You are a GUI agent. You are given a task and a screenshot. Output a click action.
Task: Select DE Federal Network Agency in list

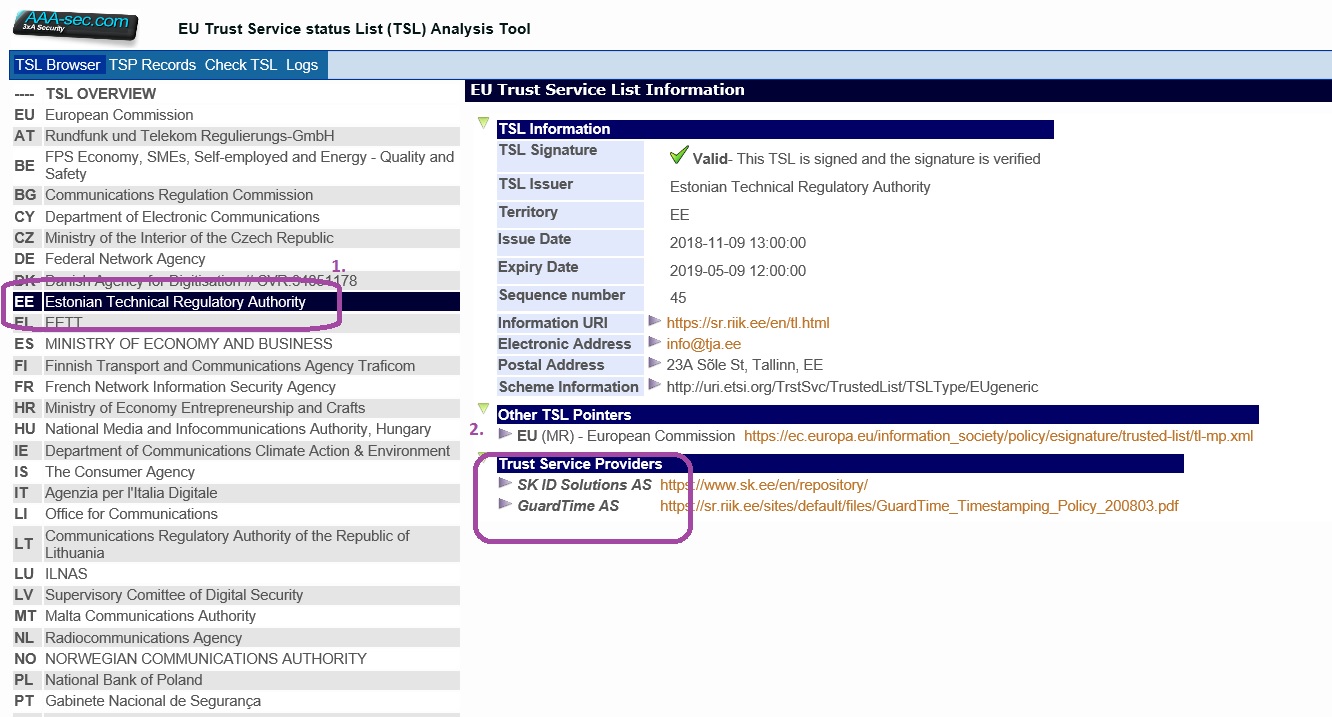coord(125,259)
